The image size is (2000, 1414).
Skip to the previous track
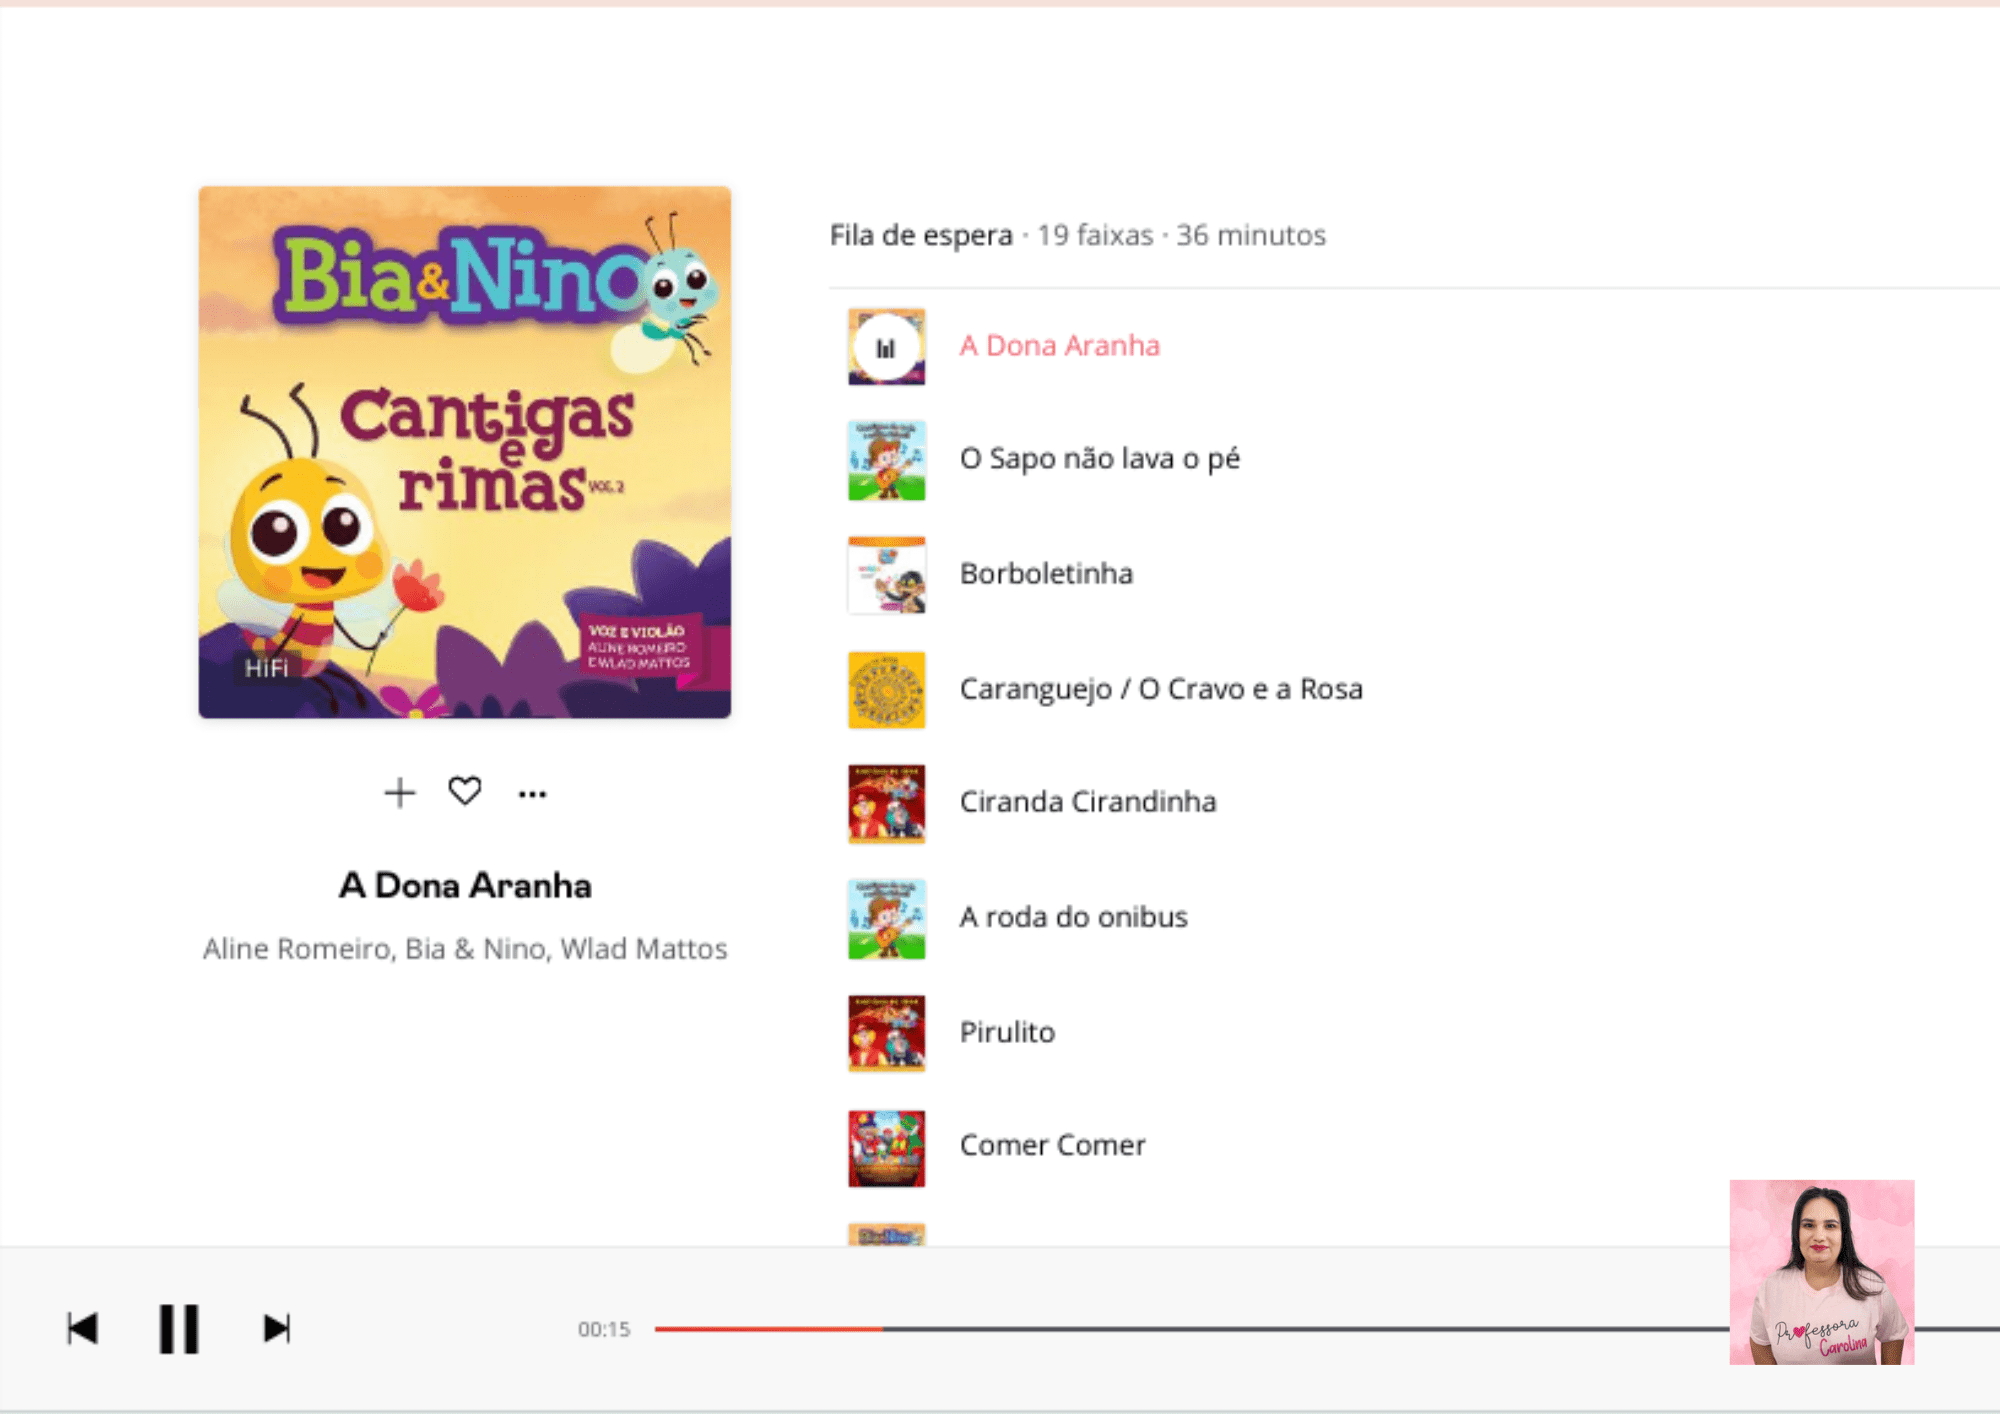[x=82, y=1329]
